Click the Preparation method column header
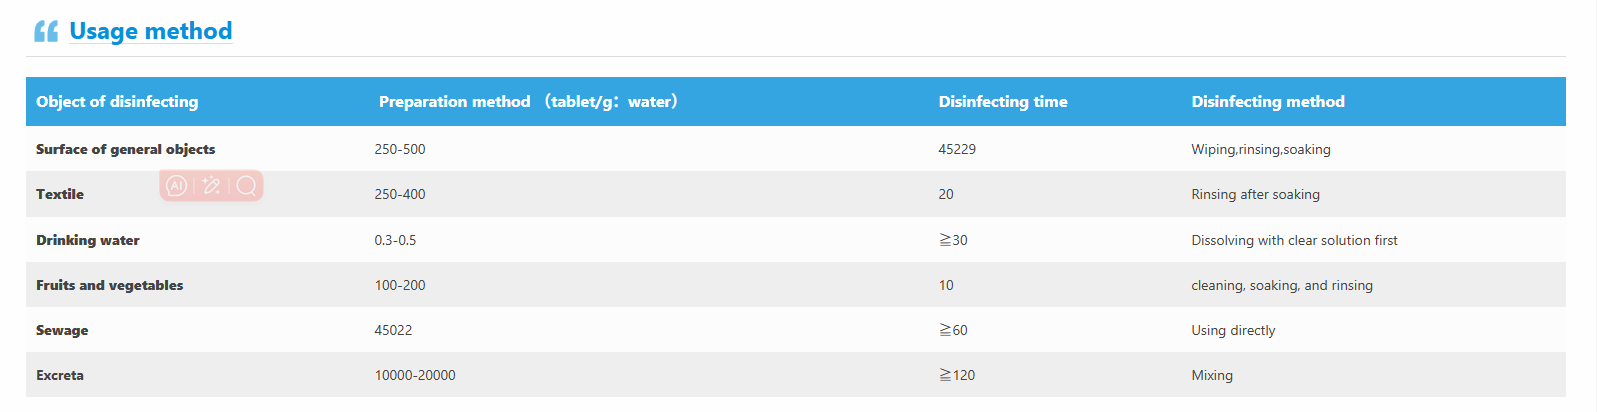Viewport: 1597px width, 412px height. 528,101
